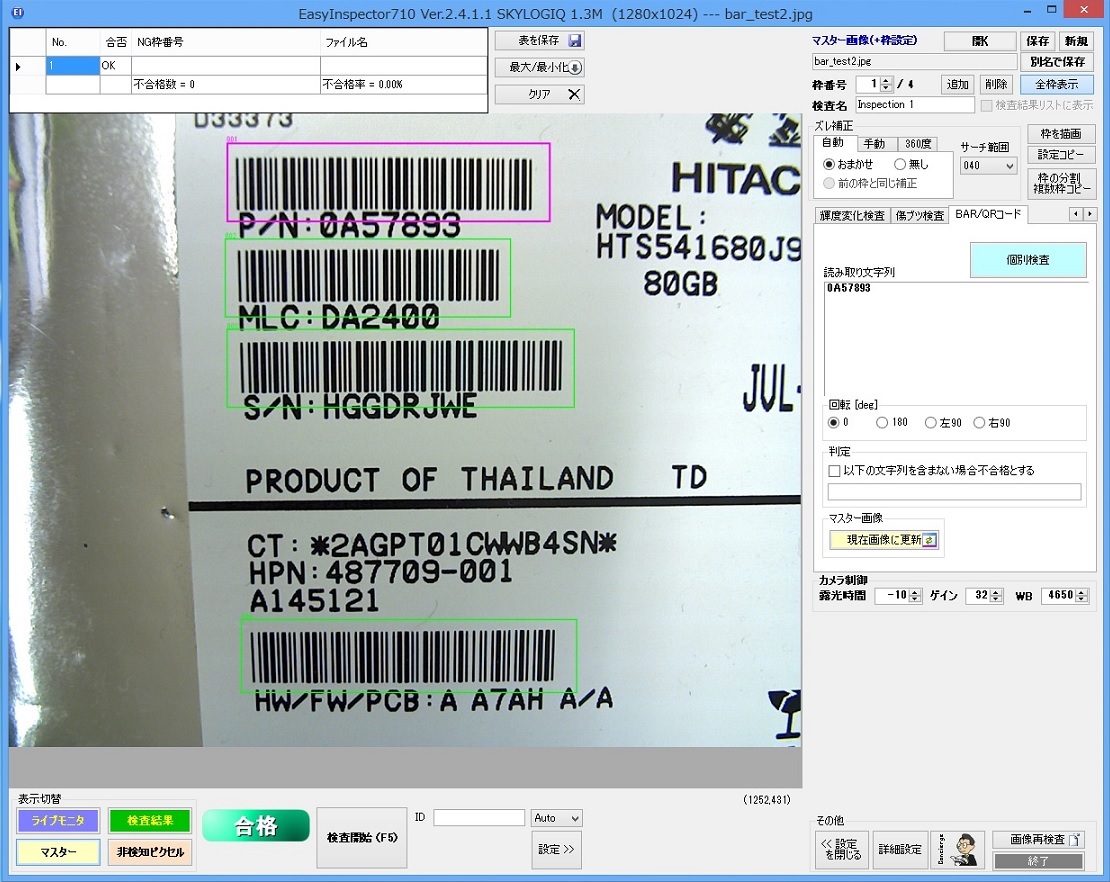
Task: Decrease the ゲイン gain value
Action: point(996,600)
